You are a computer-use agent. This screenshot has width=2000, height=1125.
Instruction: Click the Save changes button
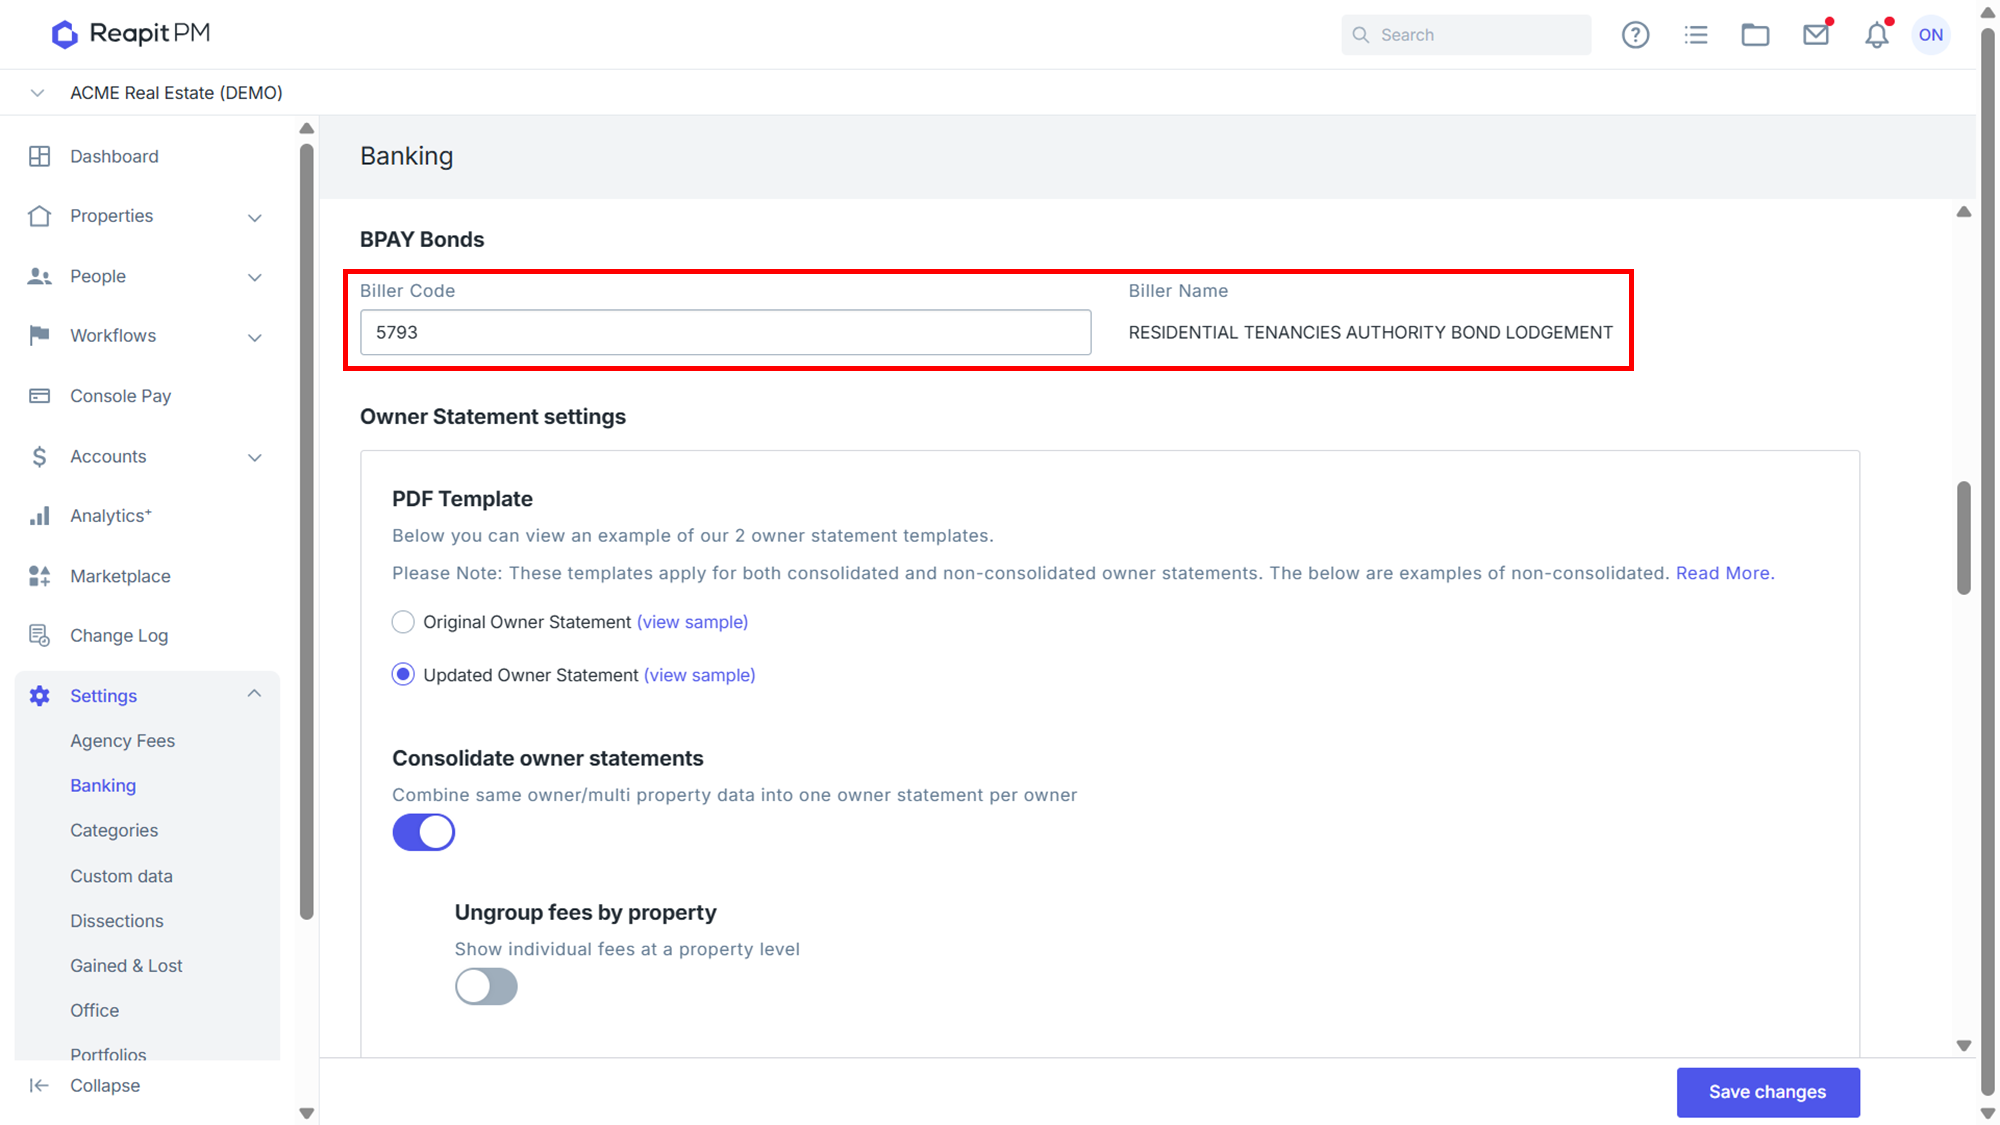1768,1092
